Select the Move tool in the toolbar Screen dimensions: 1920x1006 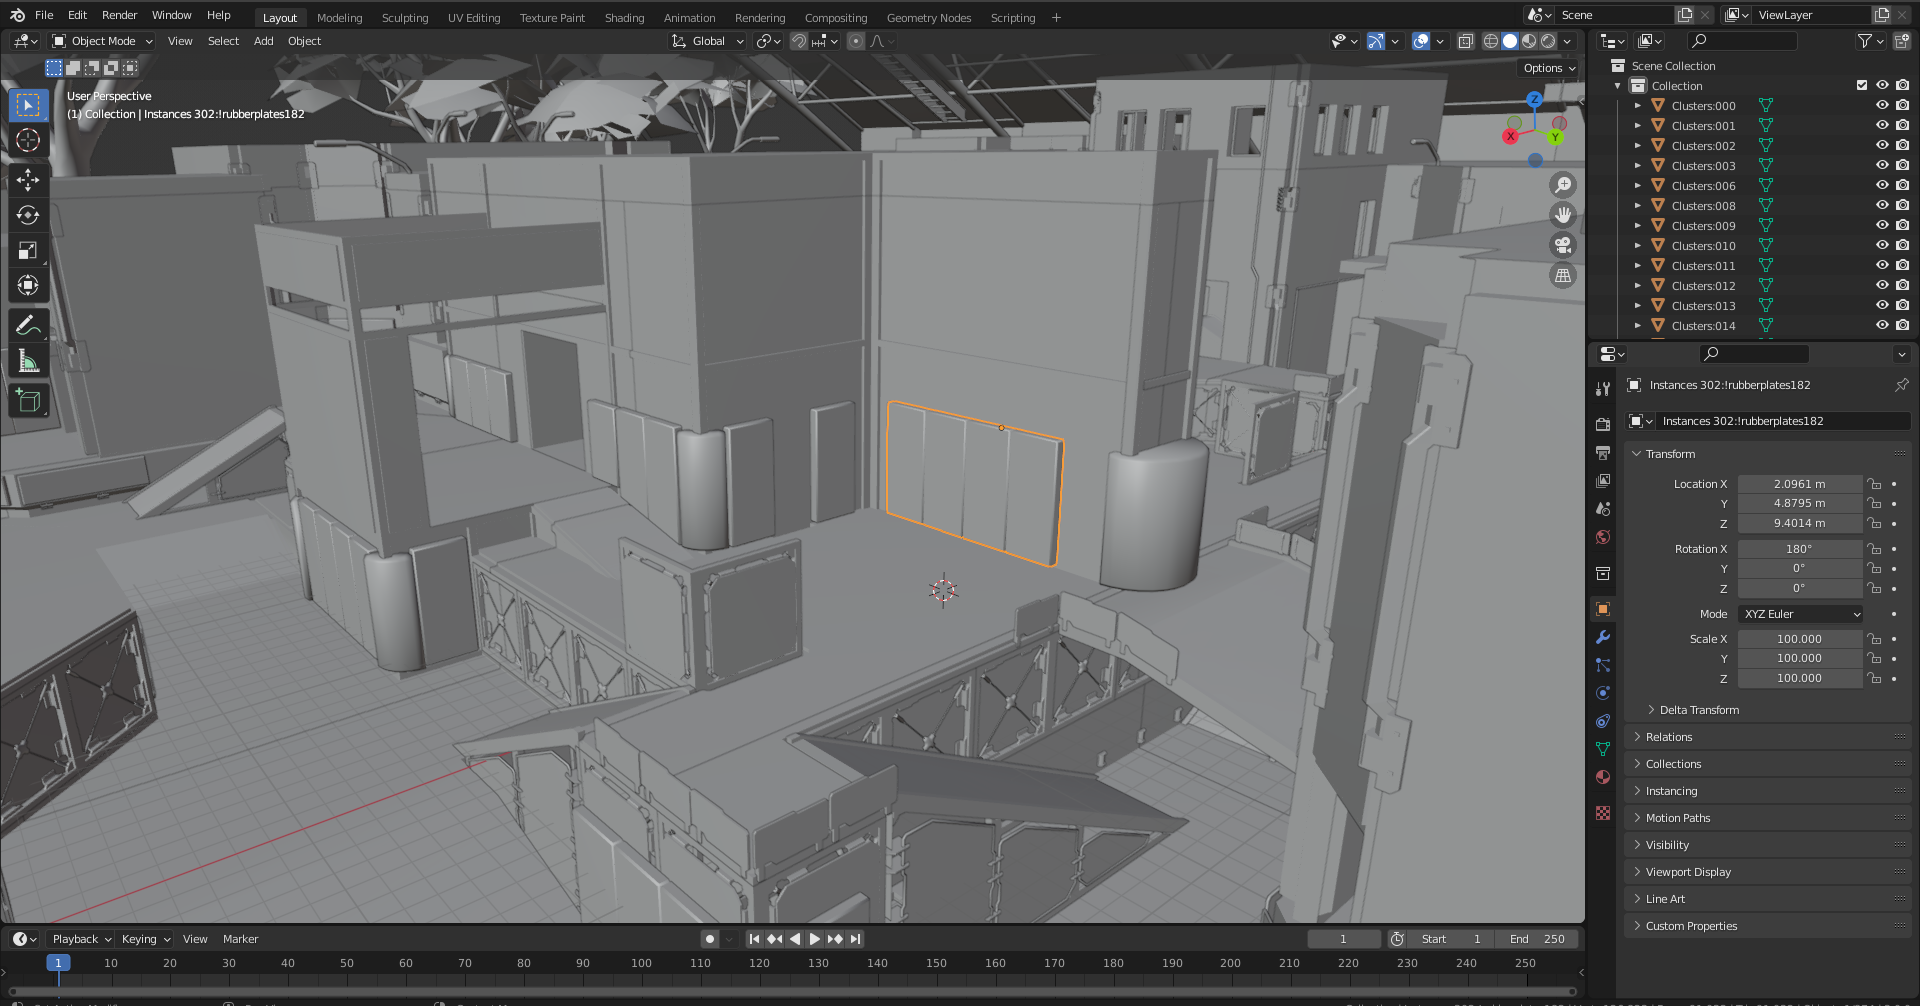coord(28,180)
